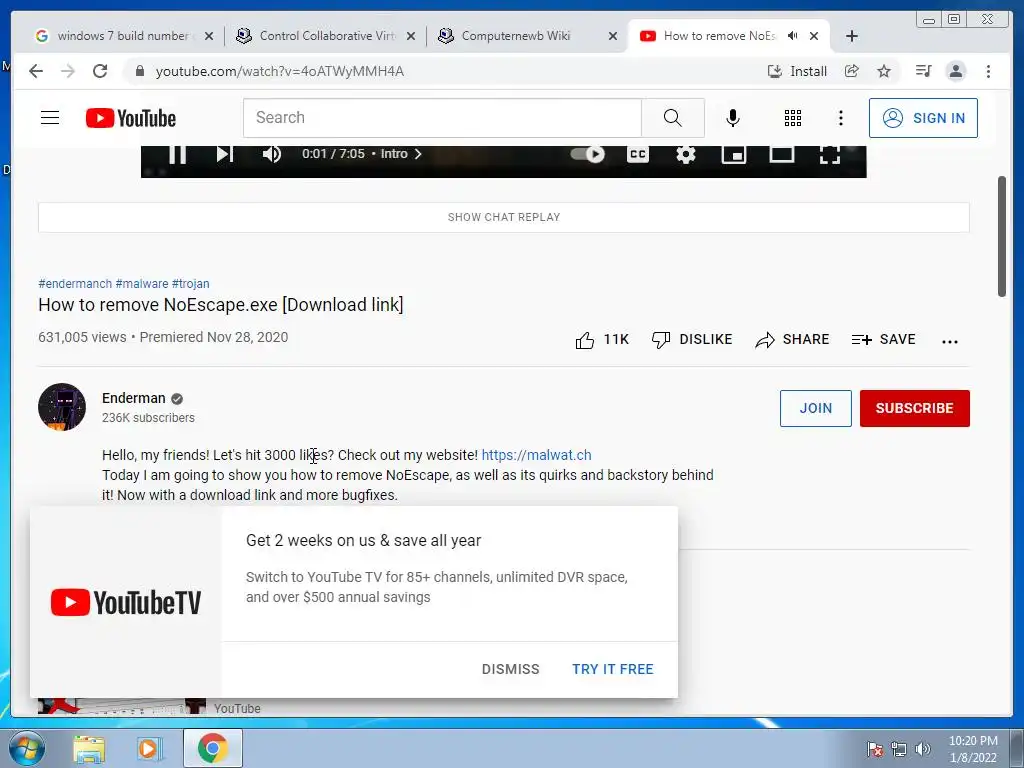1024x768 pixels.
Task: Switch to miniplayer mode
Action: [x=734, y=154]
